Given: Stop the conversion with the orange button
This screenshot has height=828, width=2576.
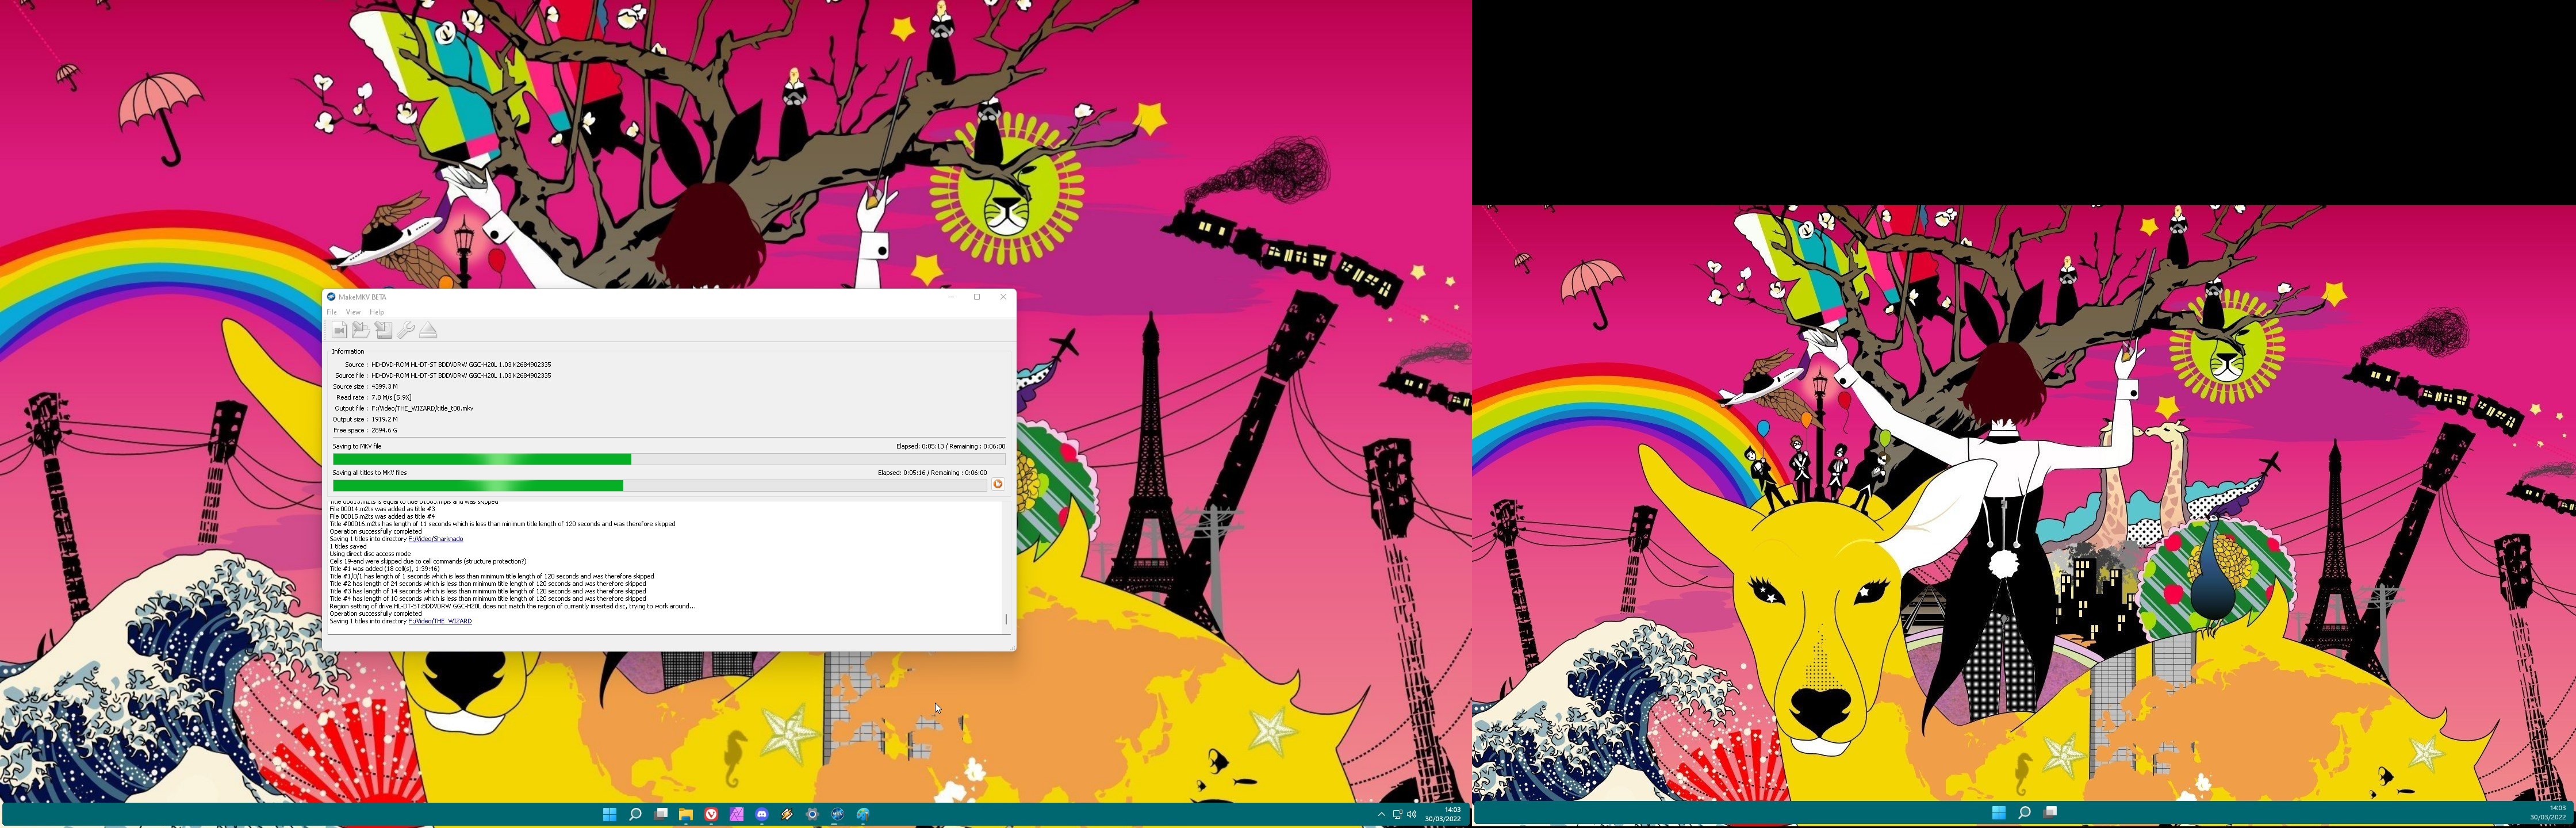Looking at the screenshot, I should [x=997, y=484].
